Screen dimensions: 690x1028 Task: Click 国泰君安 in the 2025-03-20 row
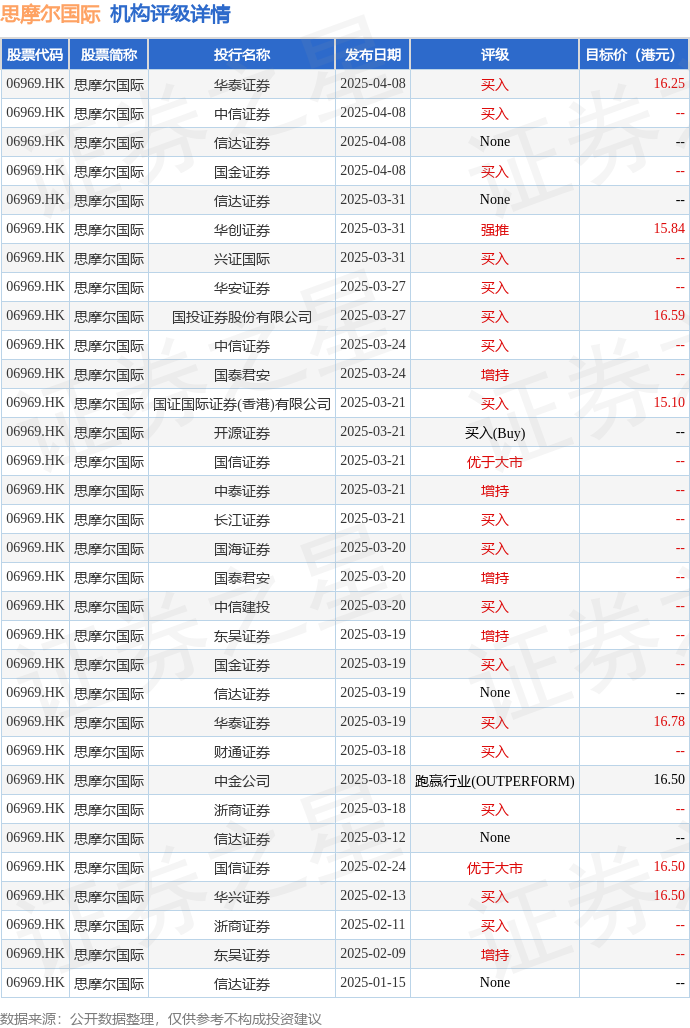point(241,578)
